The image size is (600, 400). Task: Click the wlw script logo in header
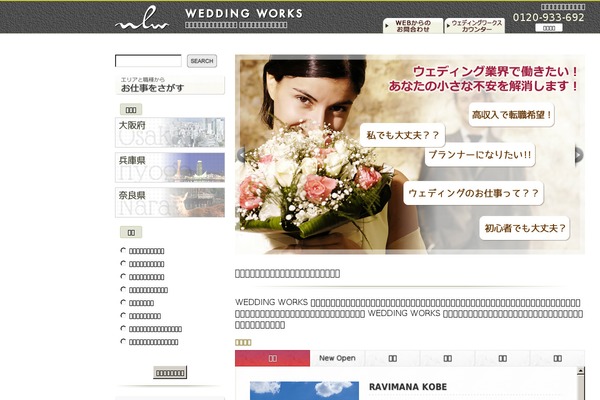[142, 18]
